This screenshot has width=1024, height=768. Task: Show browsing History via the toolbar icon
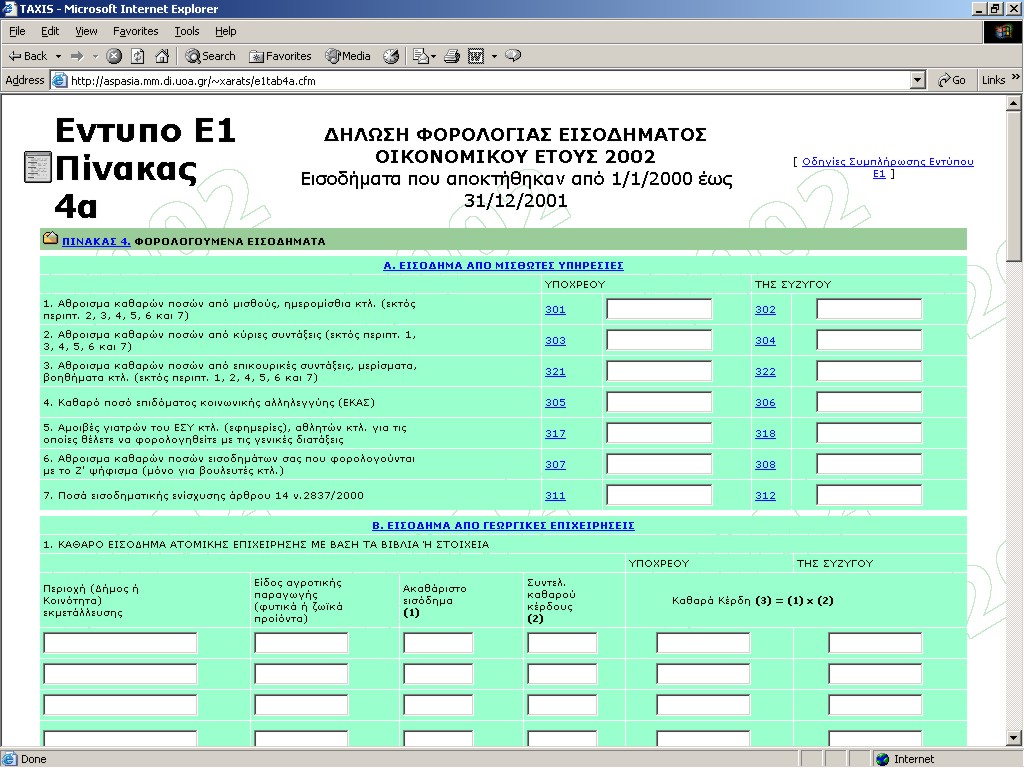click(x=391, y=56)
